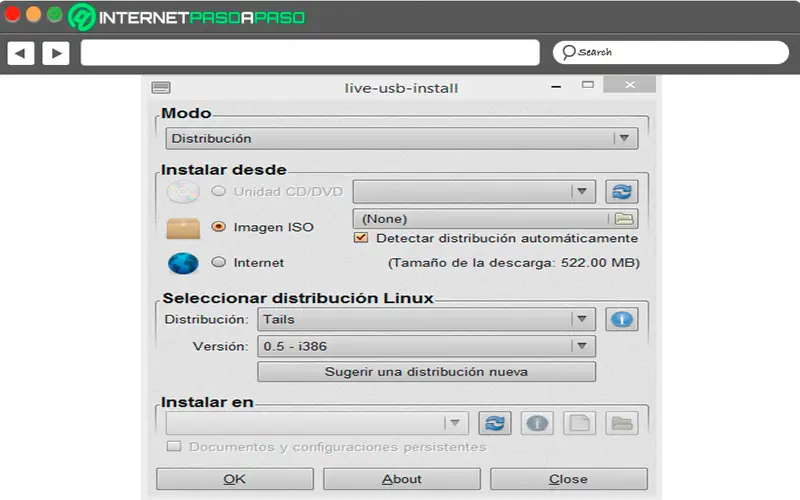The width and height of the screenshot is (800, 500).
Task: Open the CD/DVD drive selection dropdown
Action: pyautogui.click(x=474, y=192)
